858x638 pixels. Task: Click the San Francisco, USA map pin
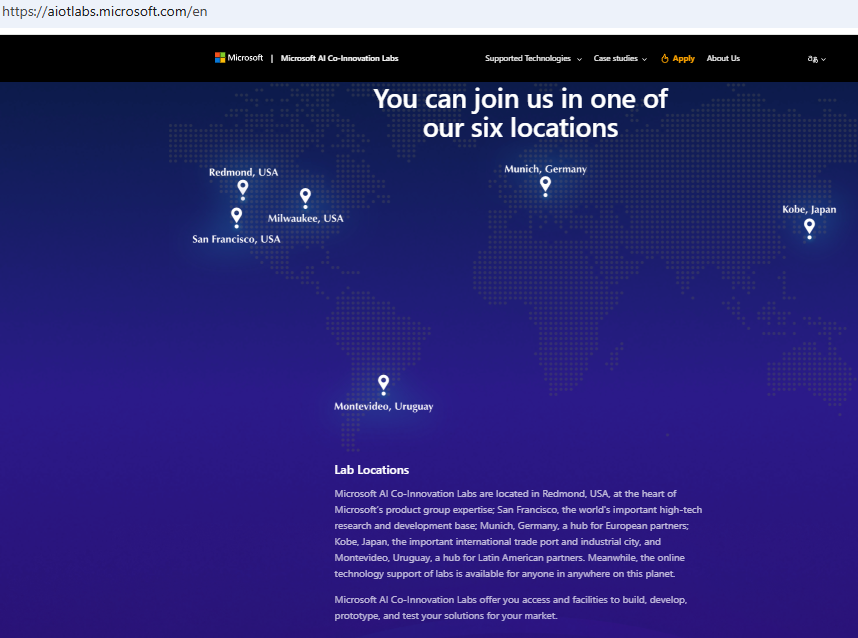(236, 217)
